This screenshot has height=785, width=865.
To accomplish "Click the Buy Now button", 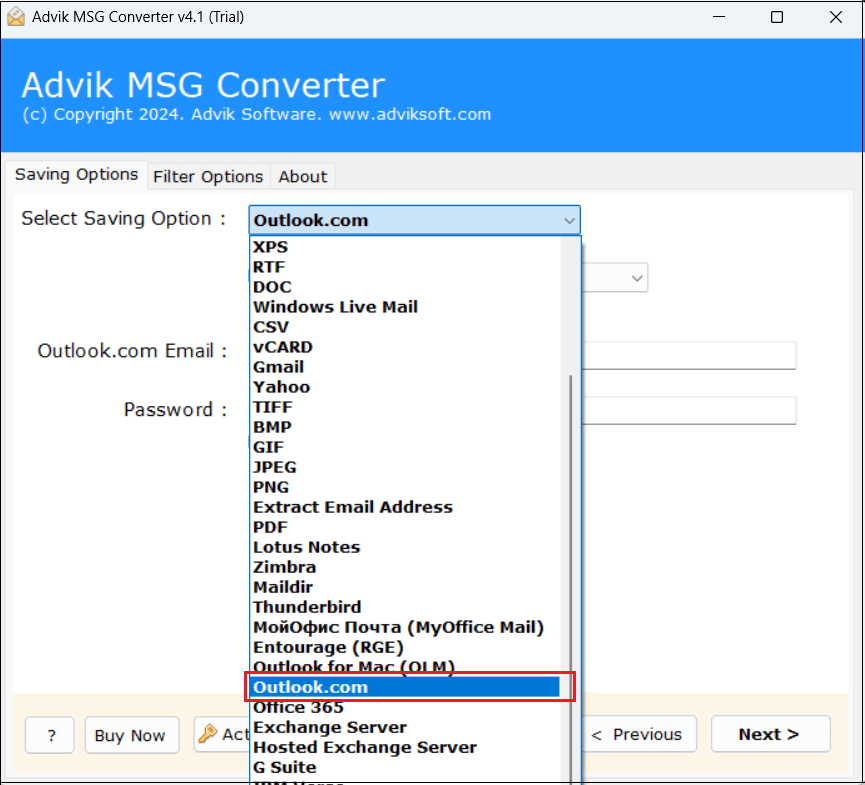I will 131,734.
